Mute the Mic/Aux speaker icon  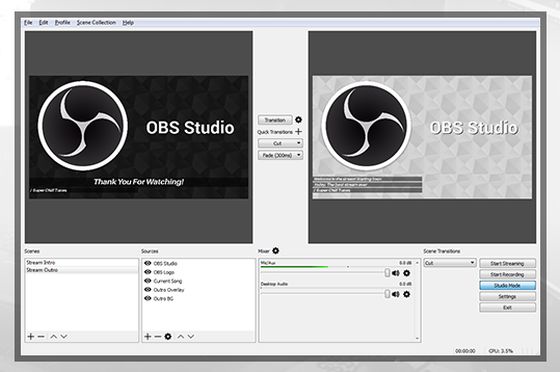pos(395,273)
